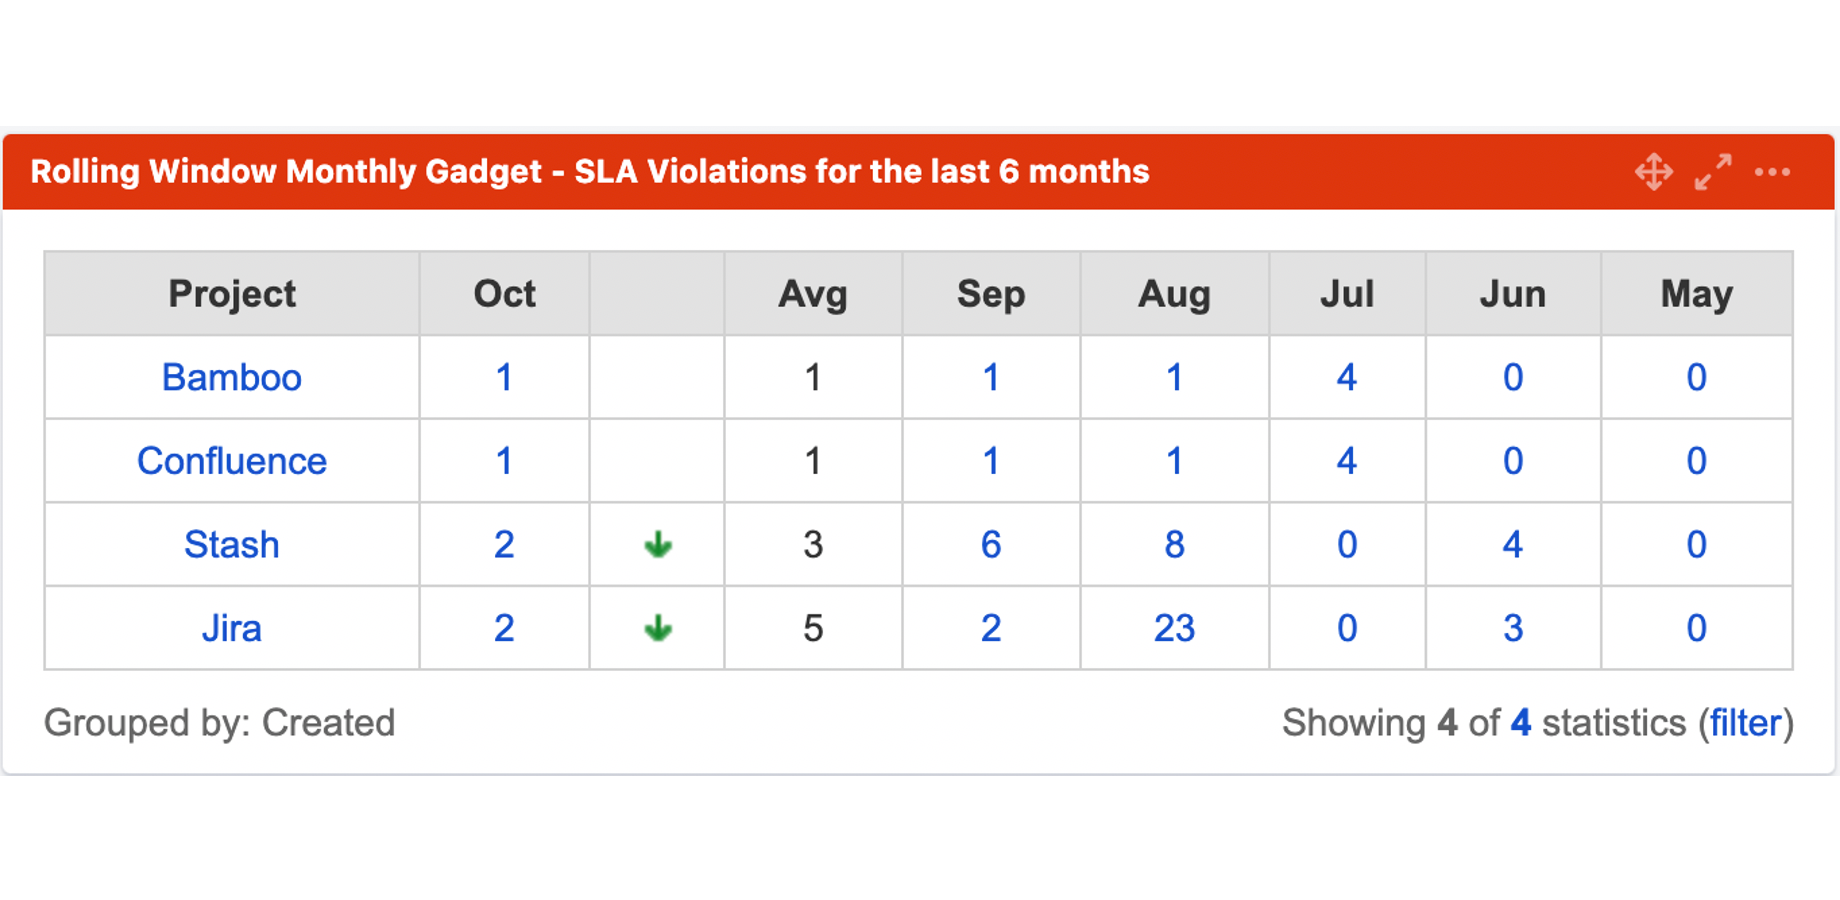1840x900 pixels.
Task: Open the Bamboo project link
Action: 232,378
